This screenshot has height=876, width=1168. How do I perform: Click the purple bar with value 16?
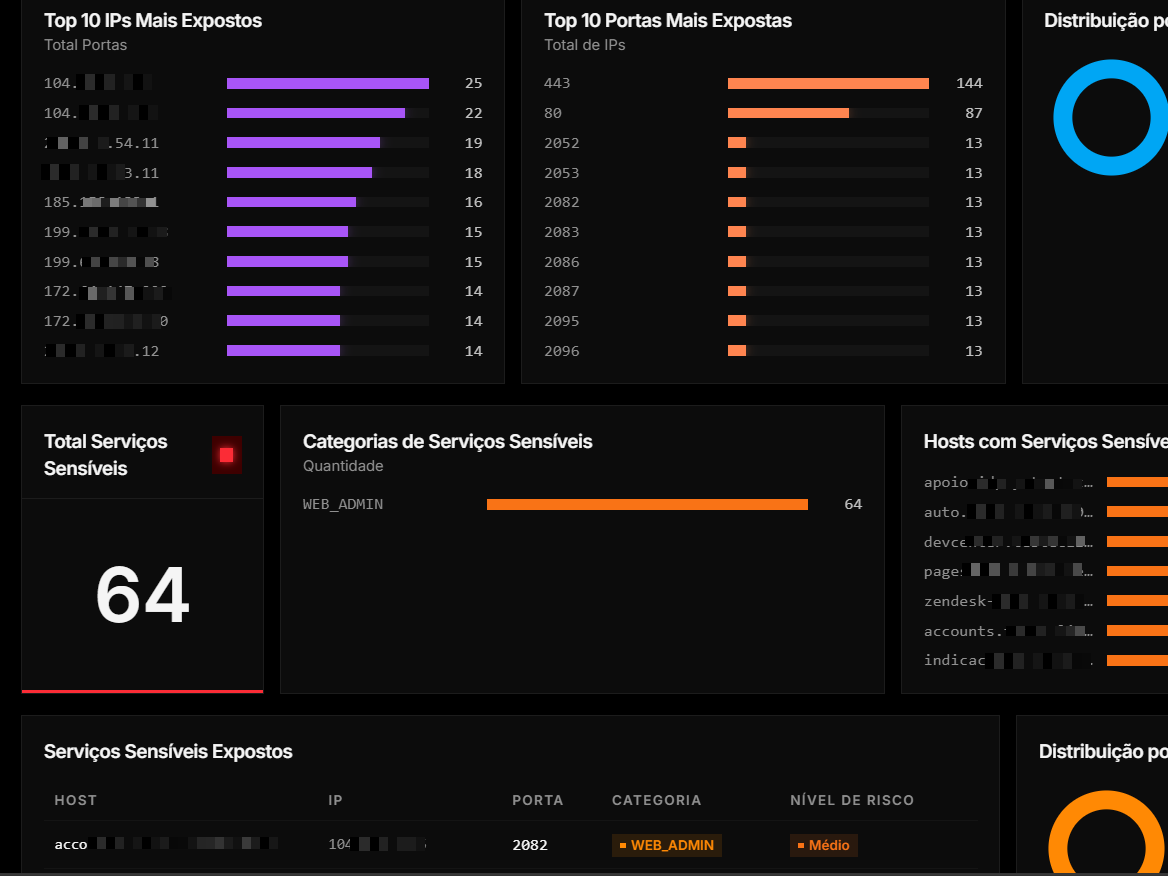point(291,202)
